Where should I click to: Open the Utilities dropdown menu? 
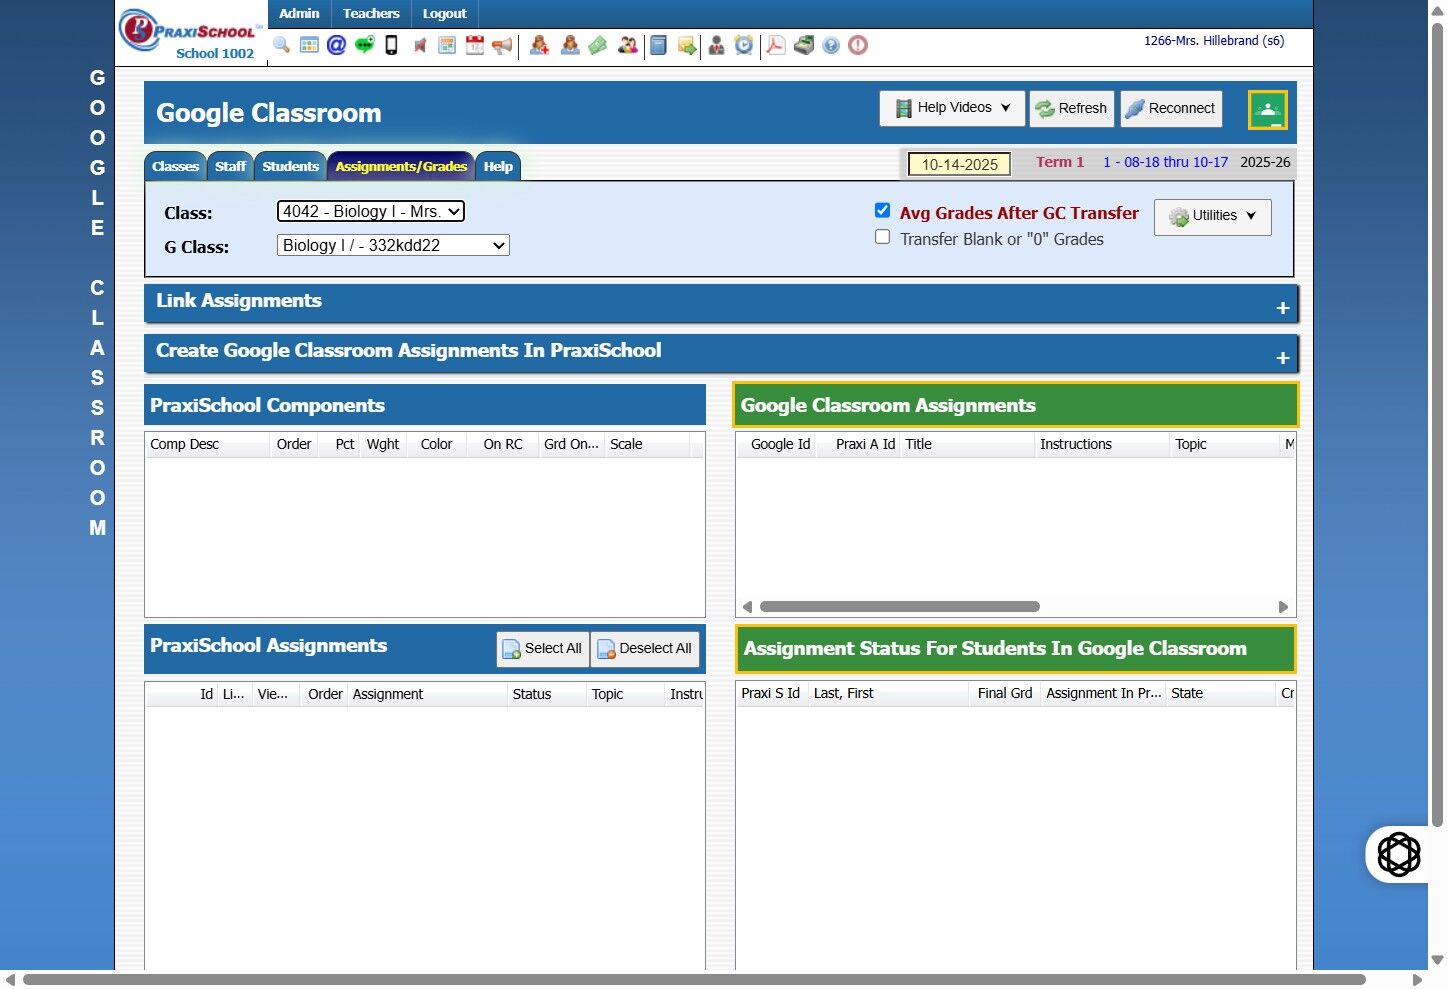1212,216
